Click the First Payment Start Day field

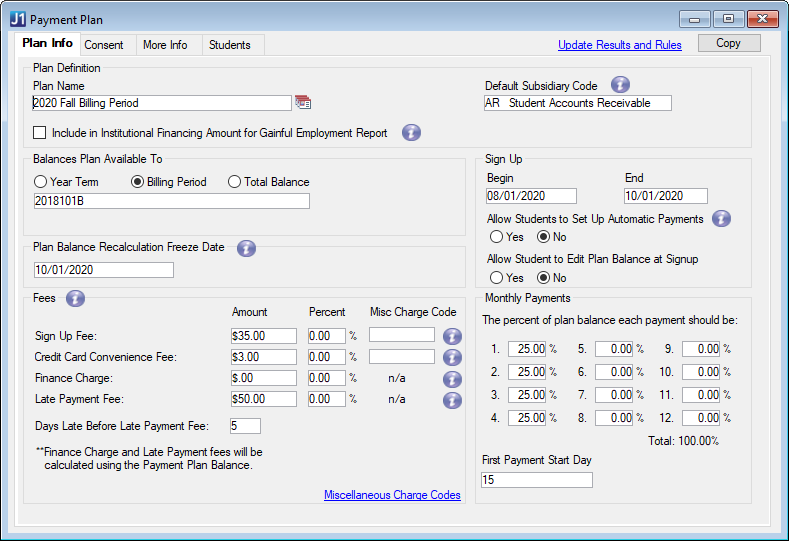pyautogui.click(x=536, y=480)
